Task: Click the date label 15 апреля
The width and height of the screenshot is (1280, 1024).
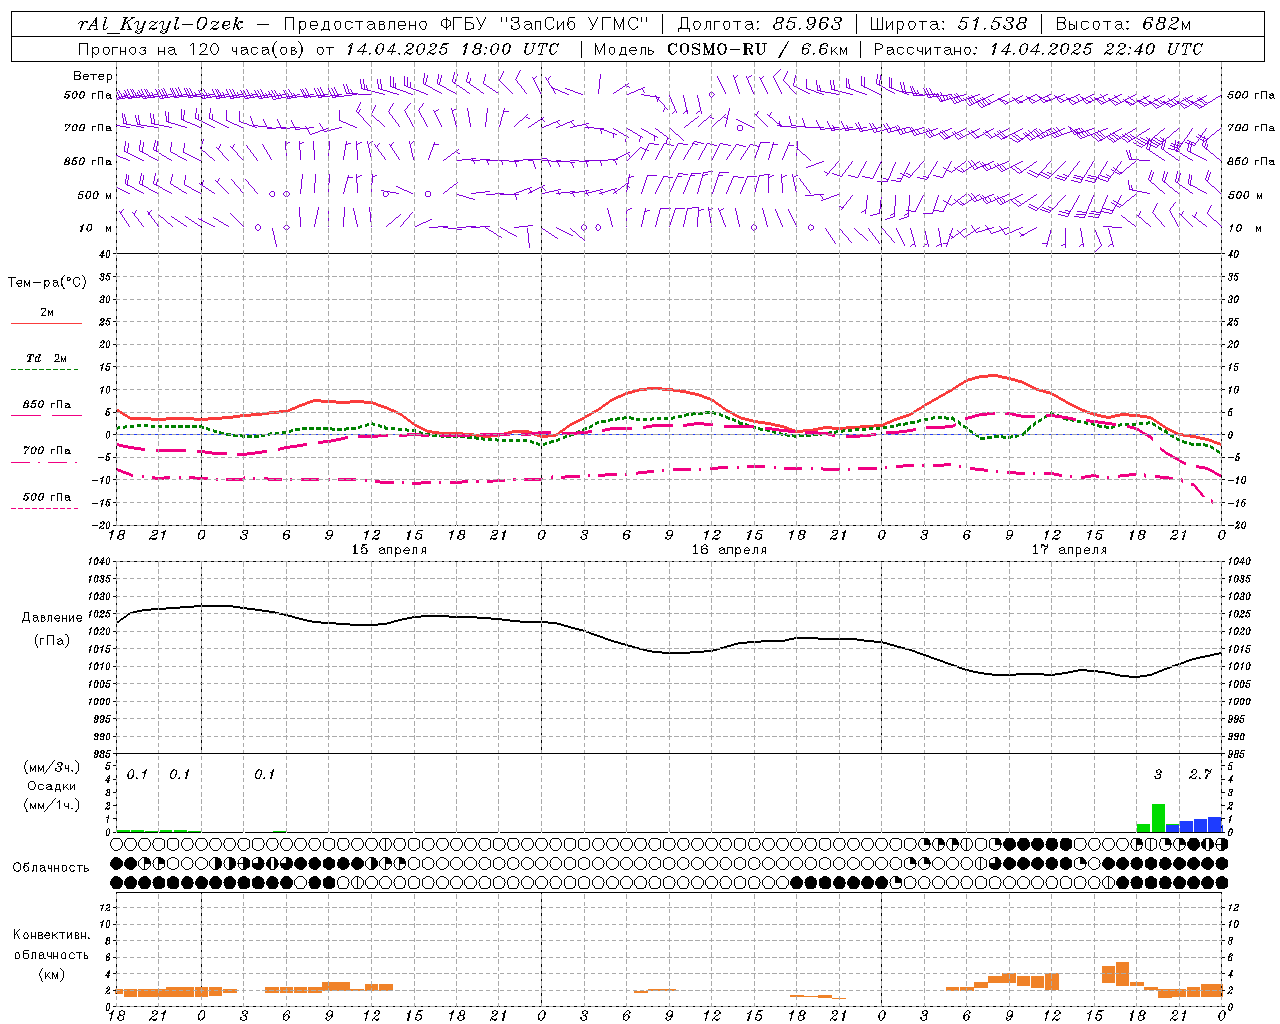Action: 389,550
